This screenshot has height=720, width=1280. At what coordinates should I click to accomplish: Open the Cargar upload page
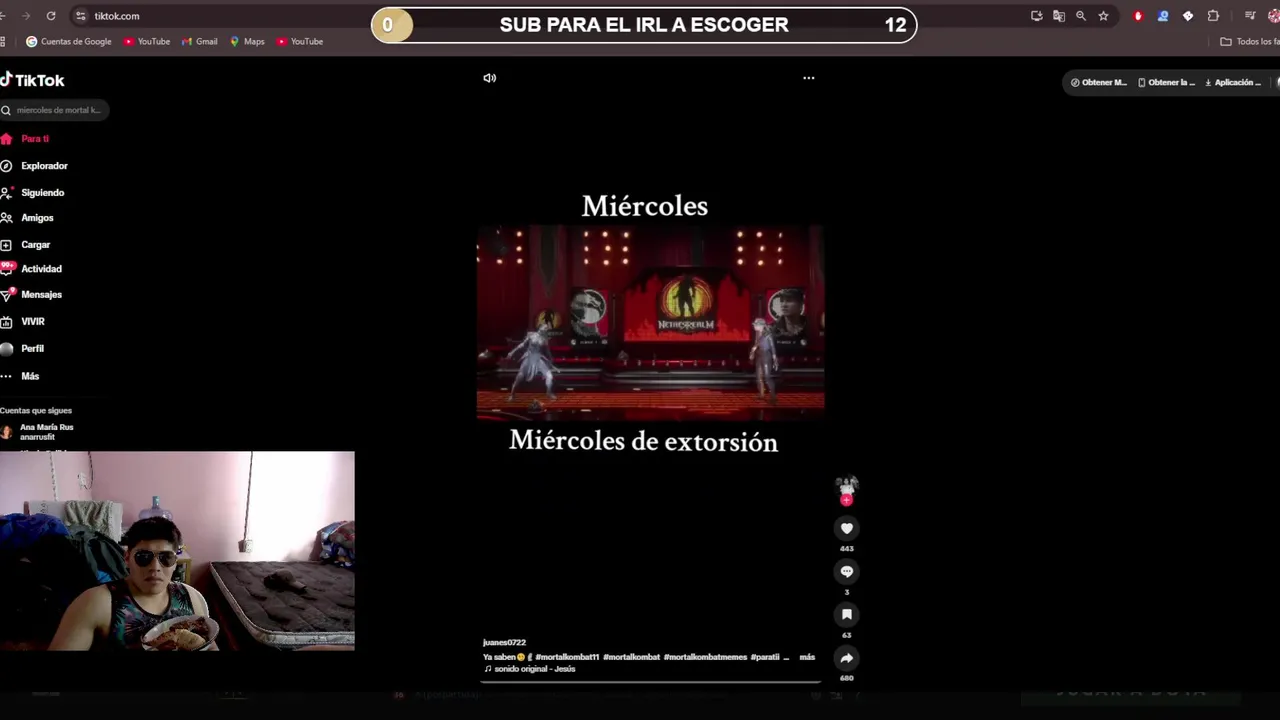[x=26, y=245]
